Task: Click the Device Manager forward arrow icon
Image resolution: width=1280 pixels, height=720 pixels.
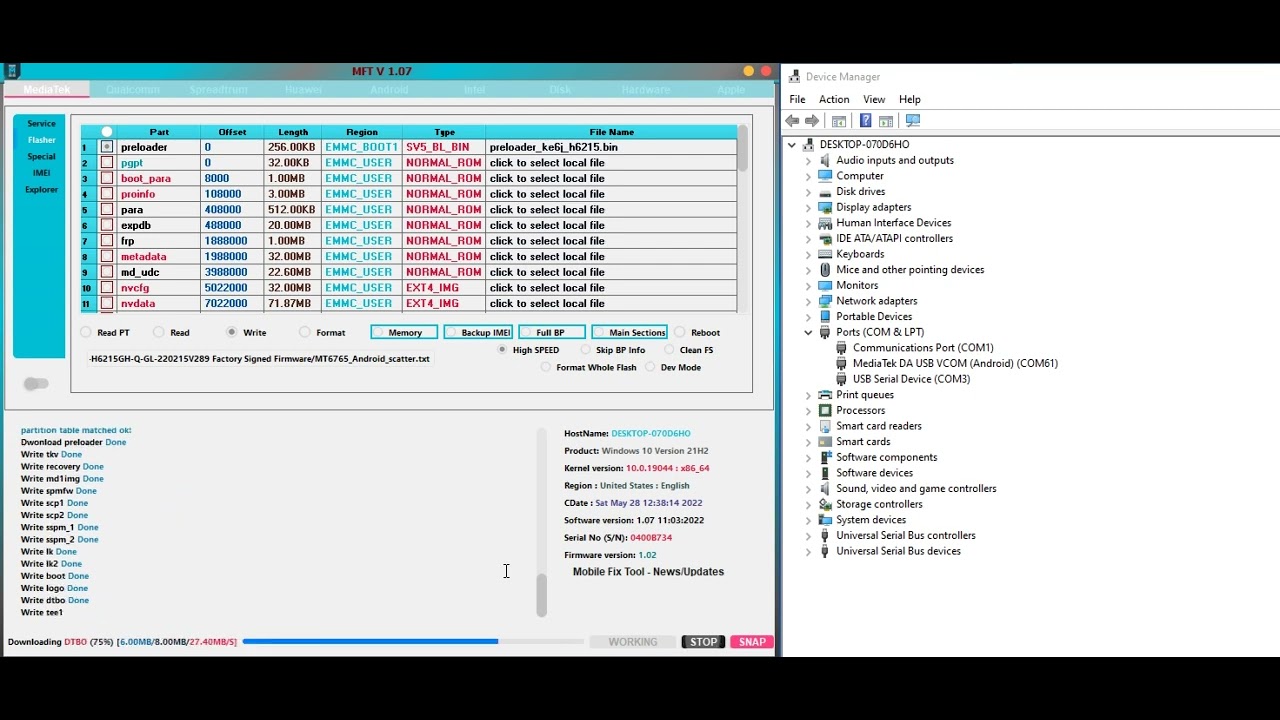Action: tap(812, 121)
